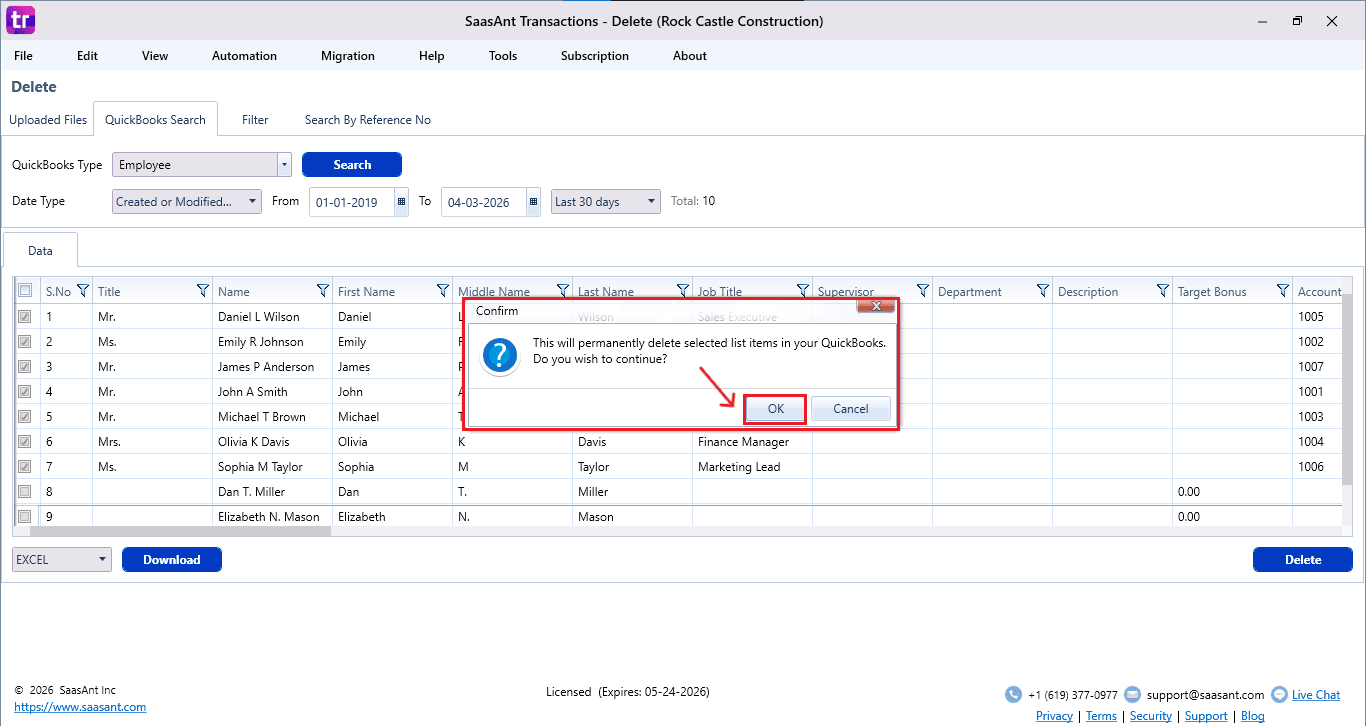This screenshot has height=726, width=1366.
Task: Open the Automation menu
Action: point(244,56)
